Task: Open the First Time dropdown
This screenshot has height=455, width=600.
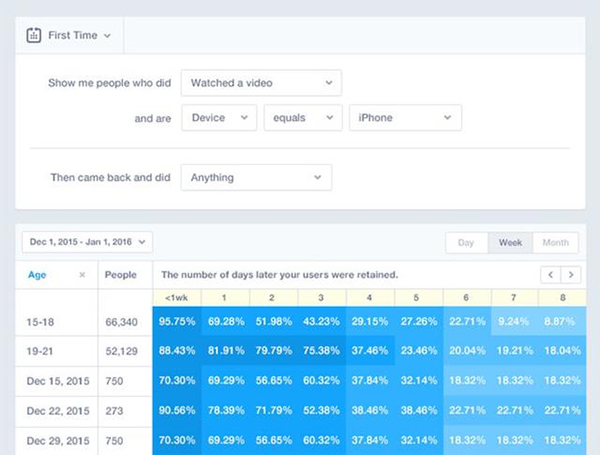Action: pos(78,35)
